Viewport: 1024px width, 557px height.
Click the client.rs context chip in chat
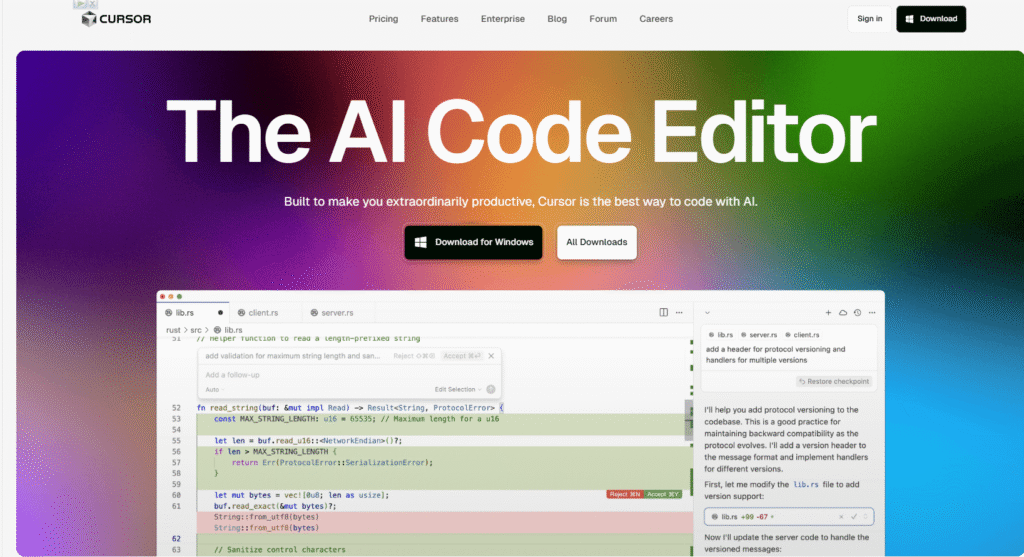coord(802,335)
